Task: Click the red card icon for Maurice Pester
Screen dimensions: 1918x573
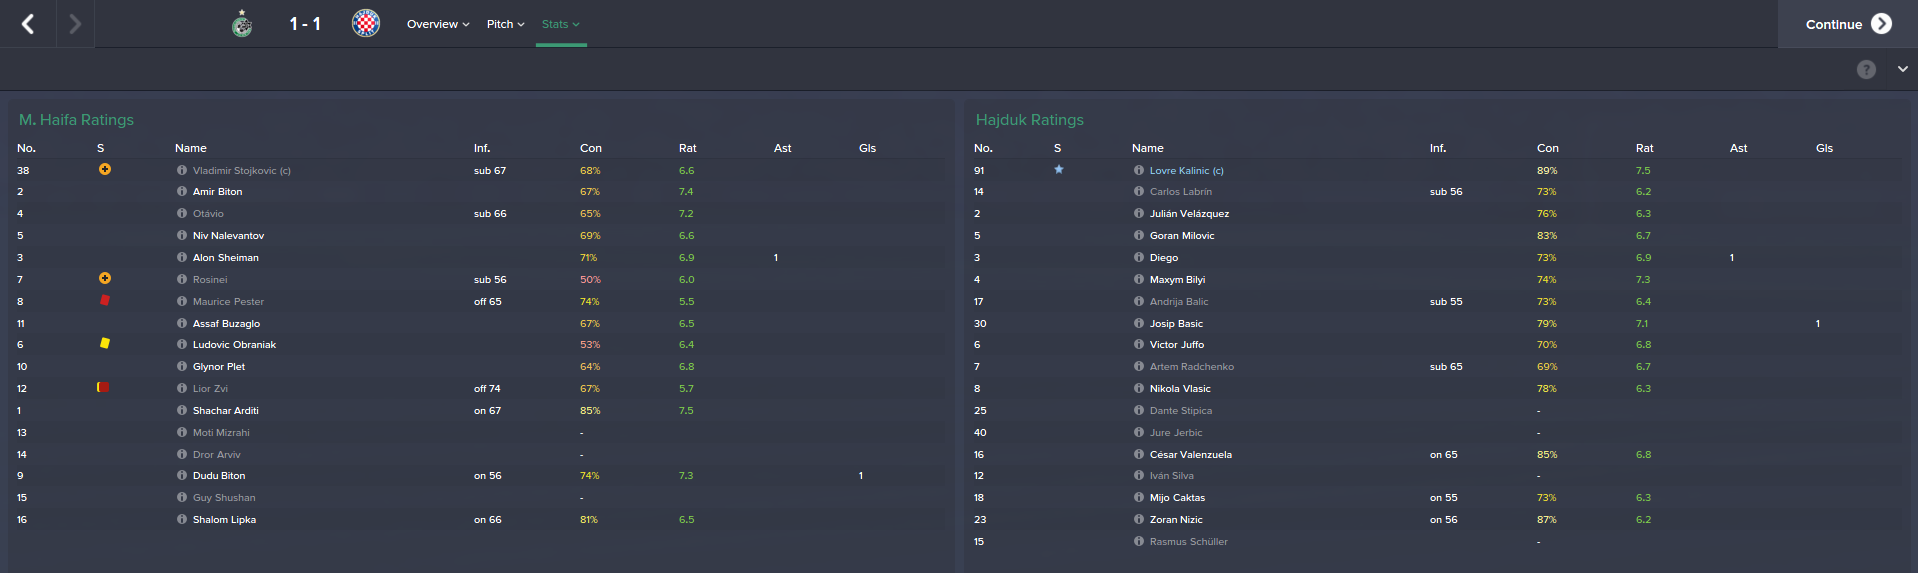Action: point(104,300)
